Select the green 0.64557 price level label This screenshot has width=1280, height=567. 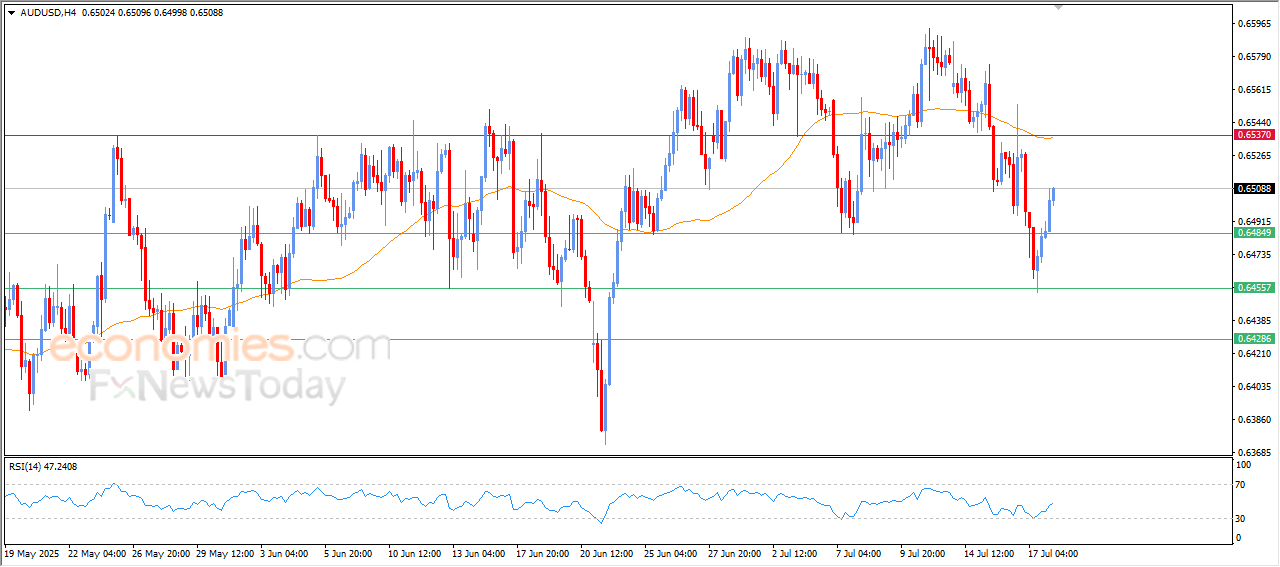point(1254,287)
